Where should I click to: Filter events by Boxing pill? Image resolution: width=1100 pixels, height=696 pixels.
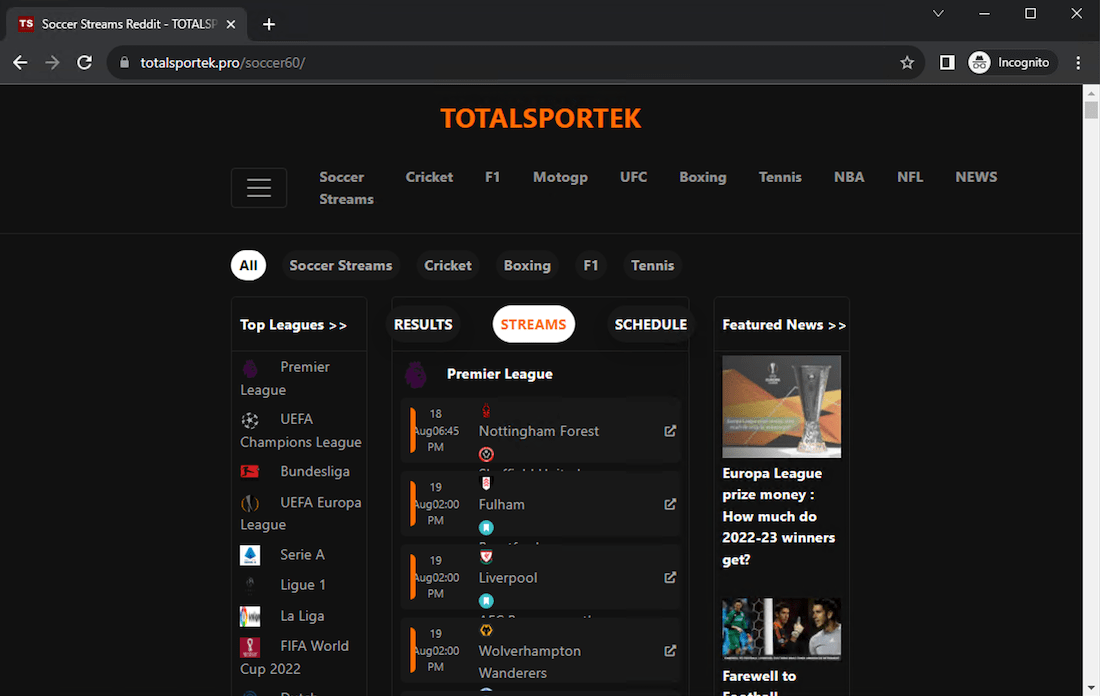pyautogui.click(x=527, y=265)
